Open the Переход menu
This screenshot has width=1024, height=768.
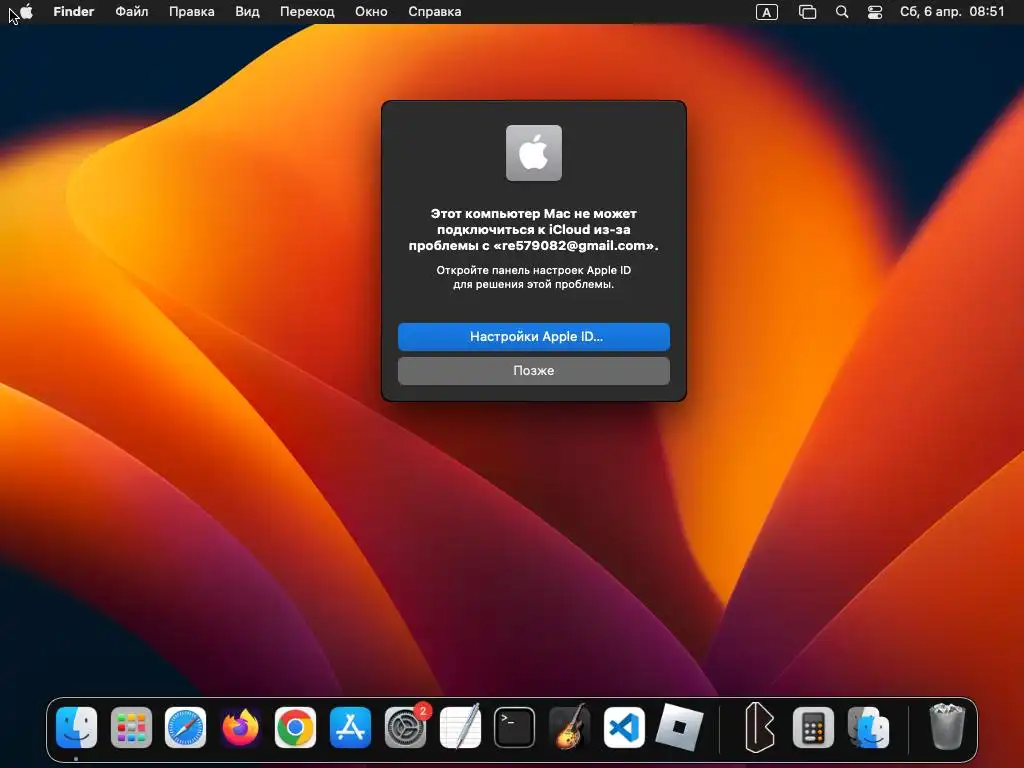(x=307, y=12)
